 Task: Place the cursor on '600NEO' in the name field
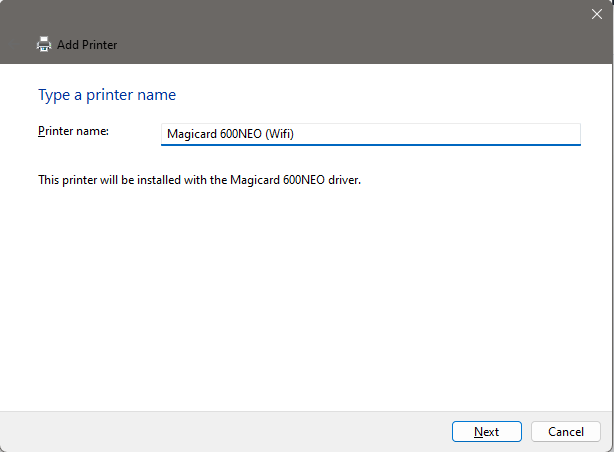coord(241,134)
